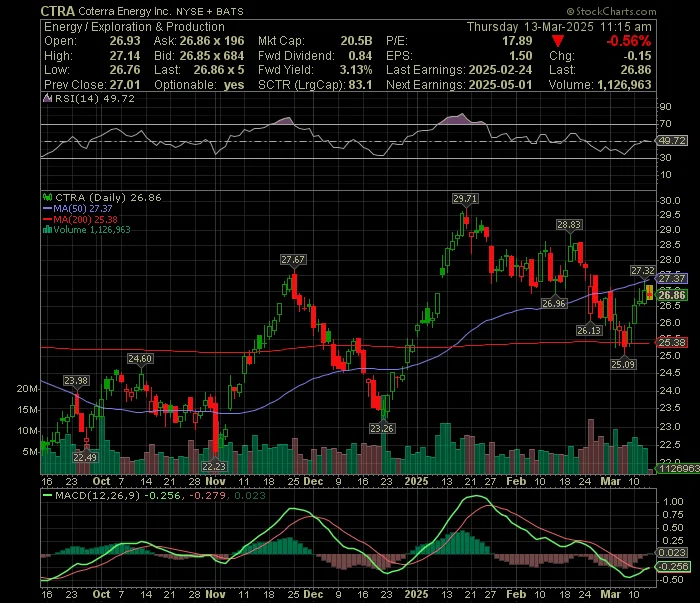This screenshot has height=603, width=700.
Task: Click the 23.98 September high annotation
Action: click(76, 381)
